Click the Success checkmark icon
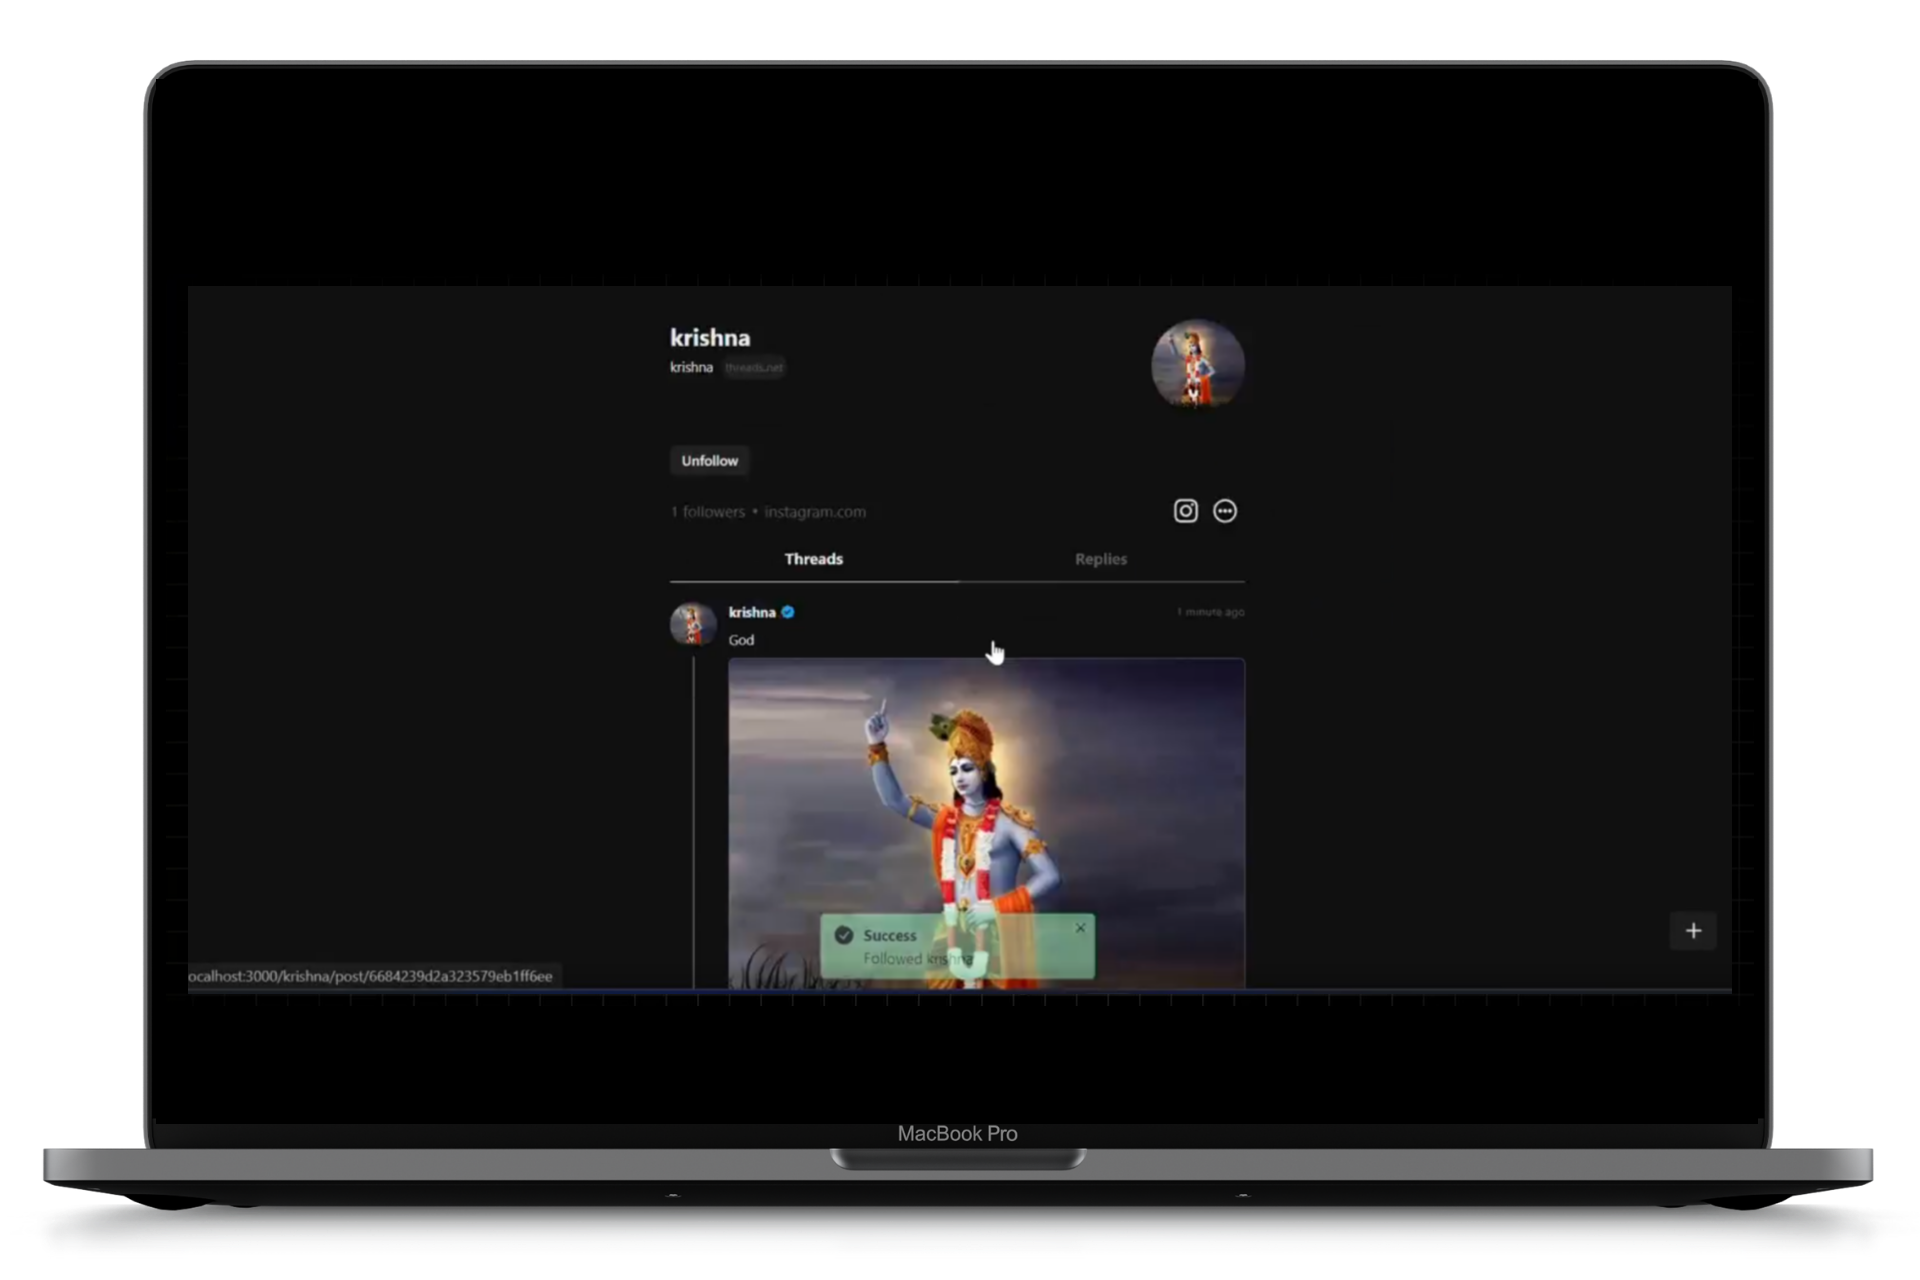Screen dimensions: 1920x1280 coord(843,935)
